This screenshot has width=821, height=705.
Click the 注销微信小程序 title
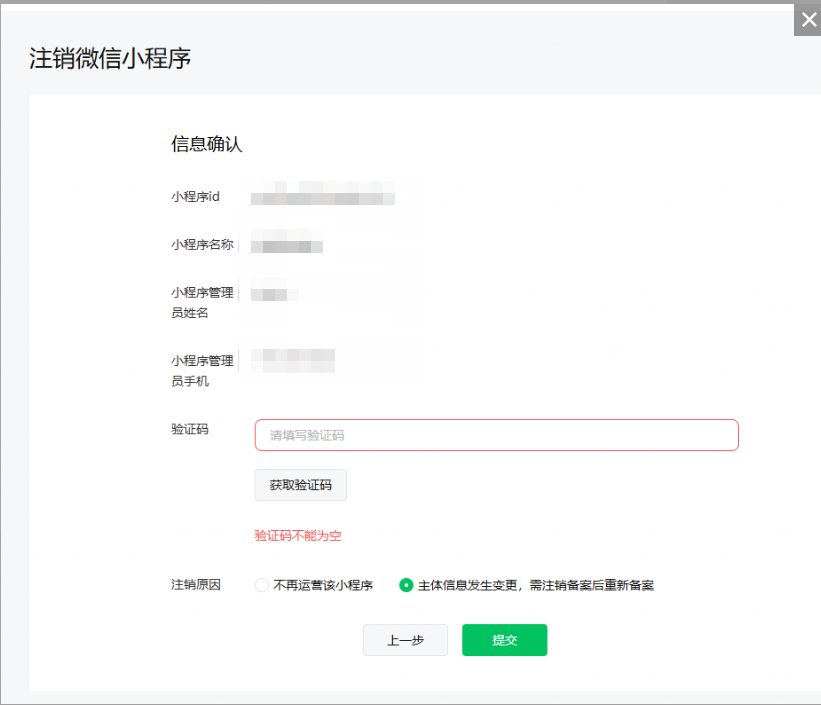click(110, 58)
